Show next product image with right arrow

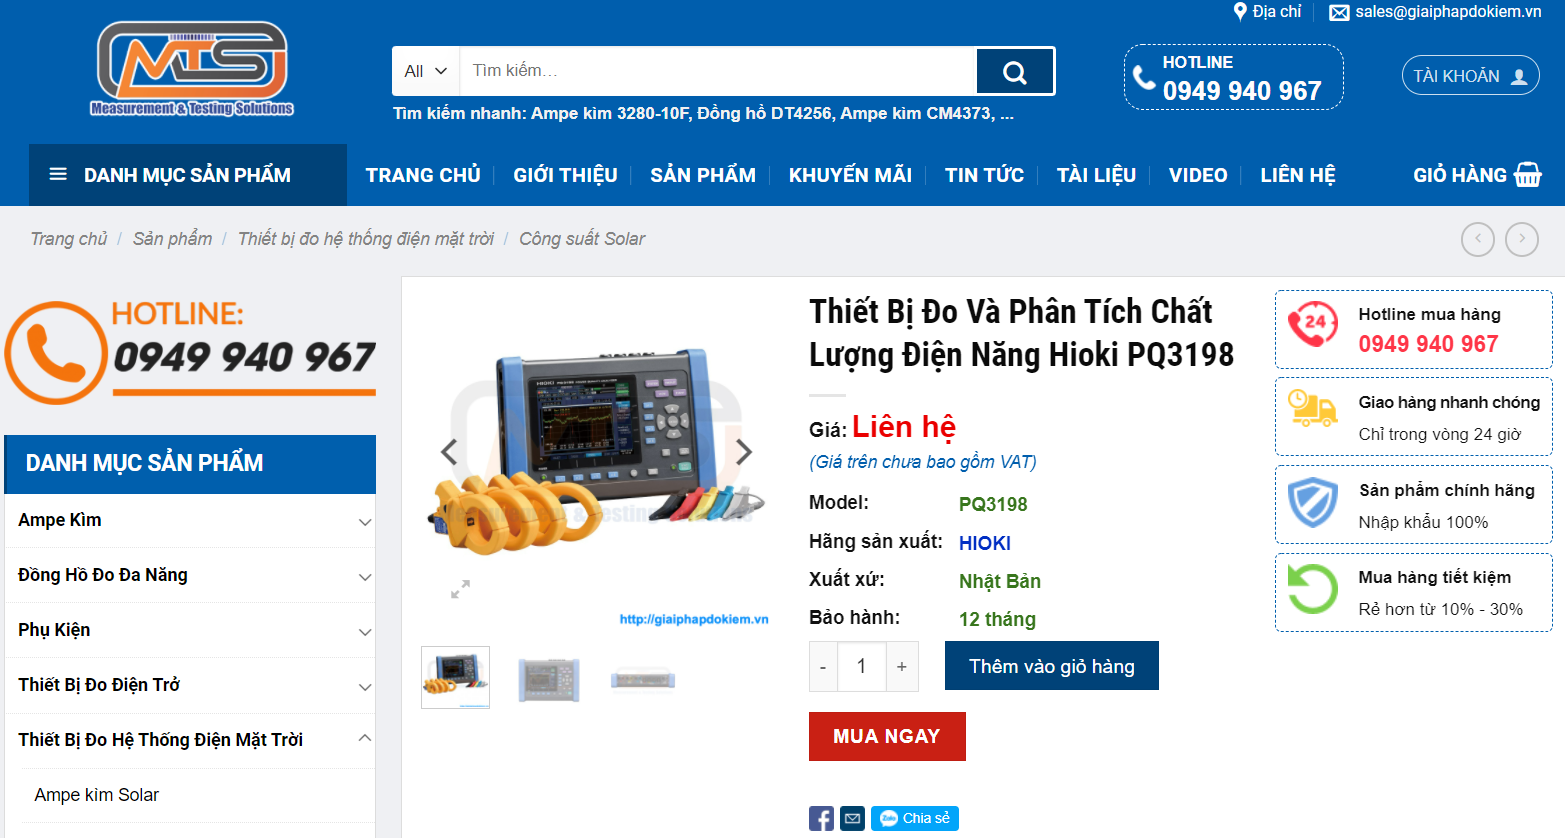(743, 452)
